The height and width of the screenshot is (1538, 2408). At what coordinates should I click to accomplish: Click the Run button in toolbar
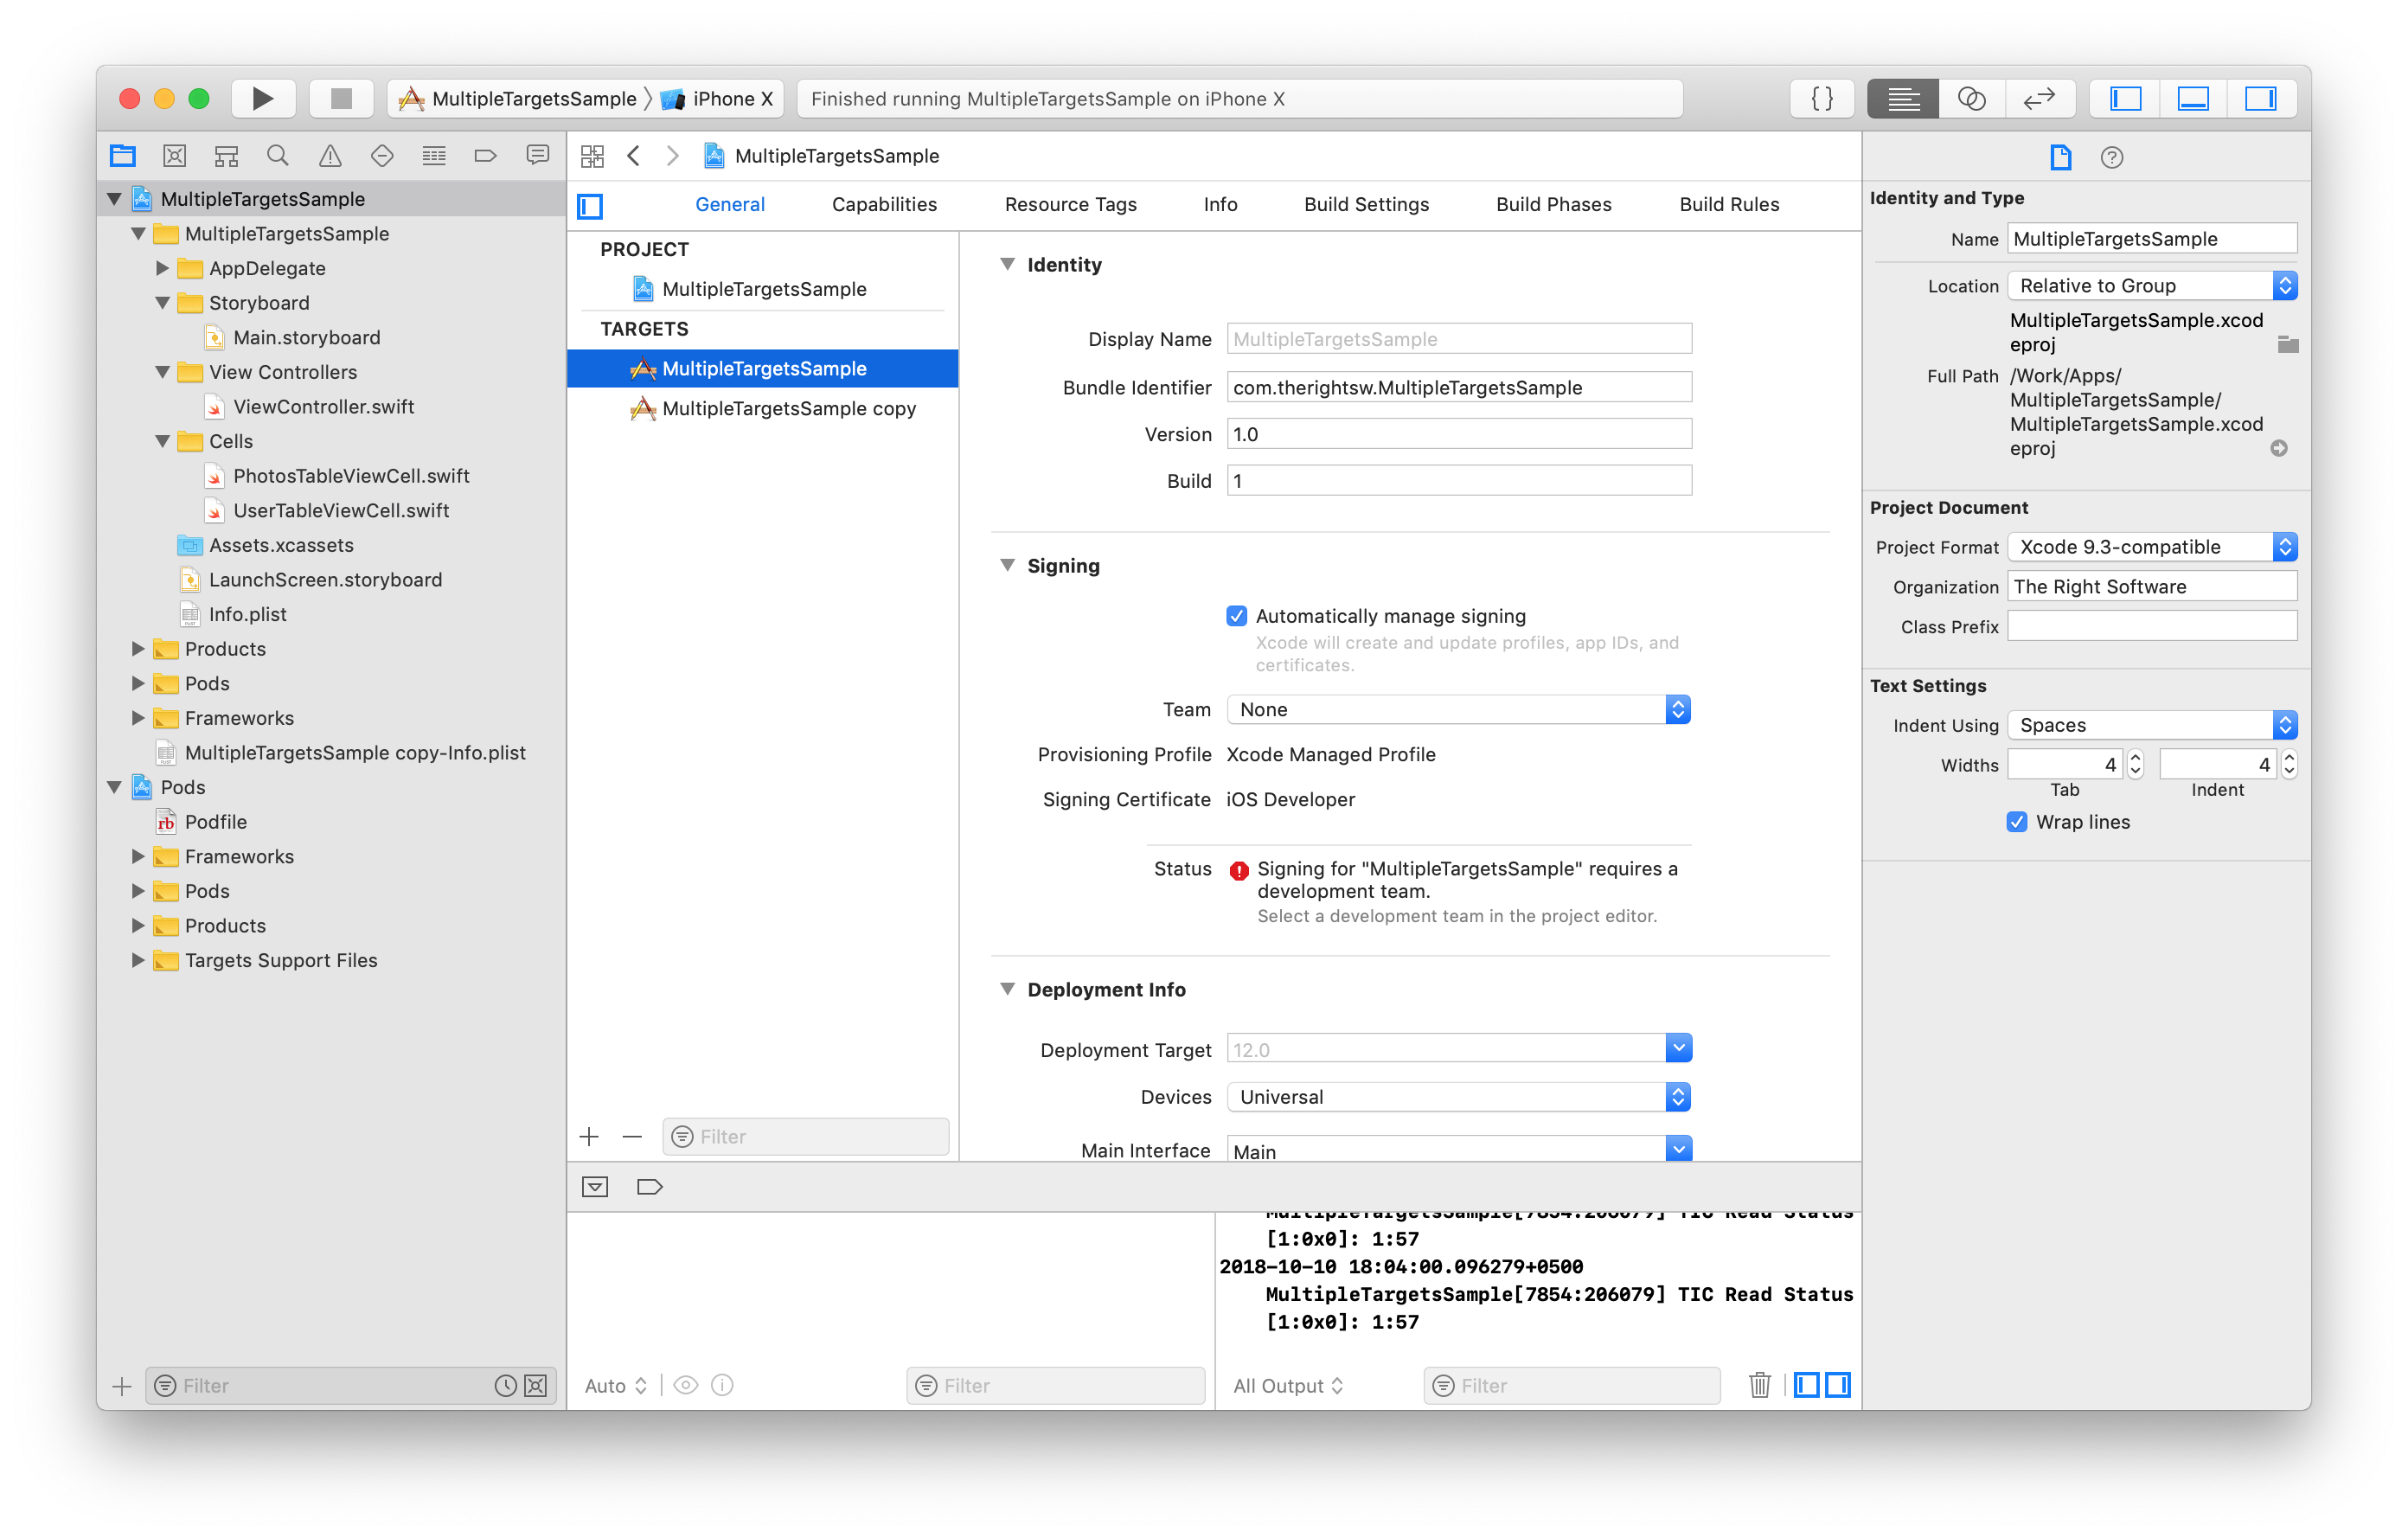click(261, 99)
